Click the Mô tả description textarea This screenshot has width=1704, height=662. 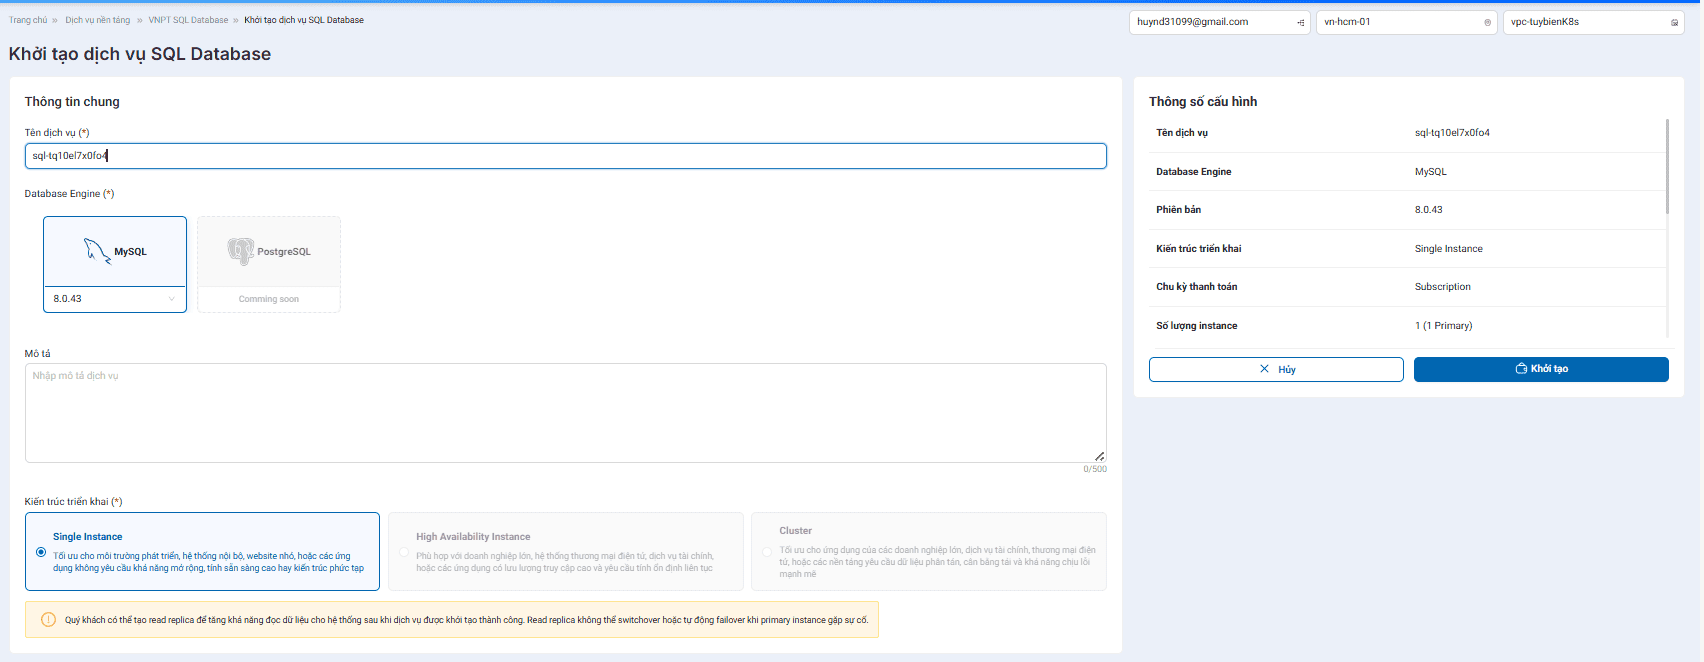coord(566,413)
